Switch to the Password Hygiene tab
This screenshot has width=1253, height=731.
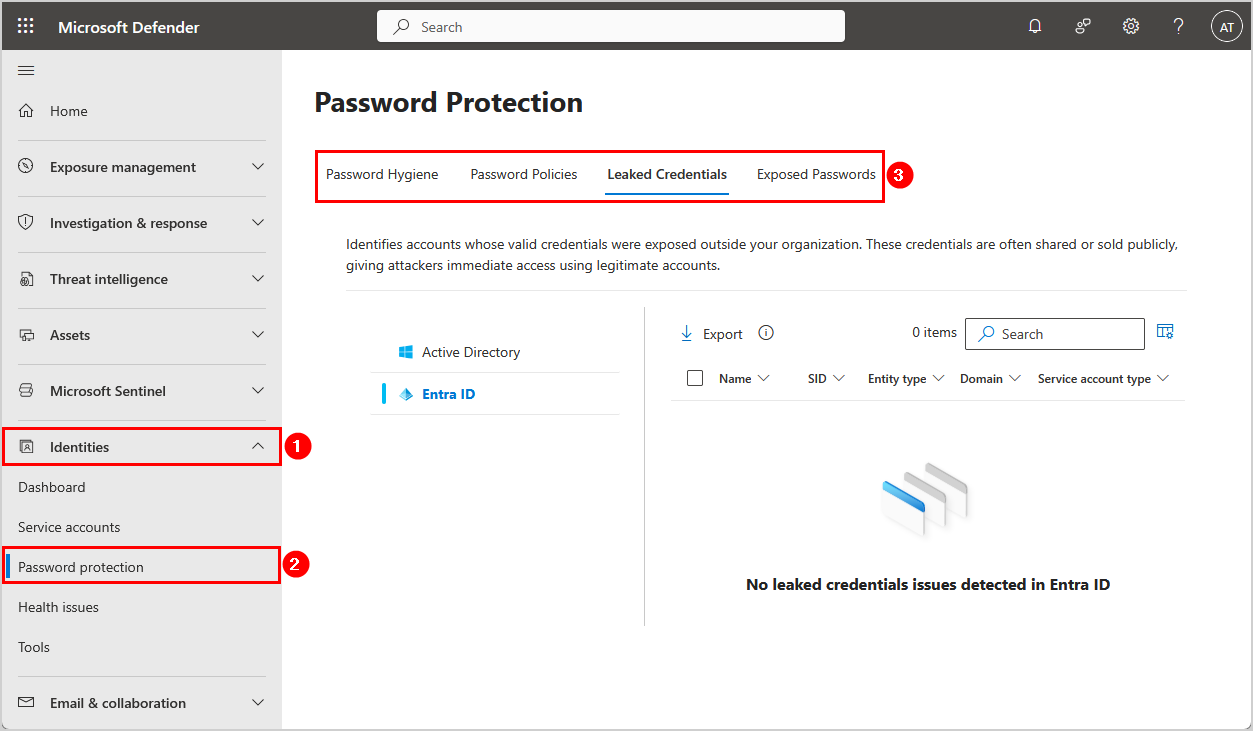pyautogui.click(x=382, y=174)
